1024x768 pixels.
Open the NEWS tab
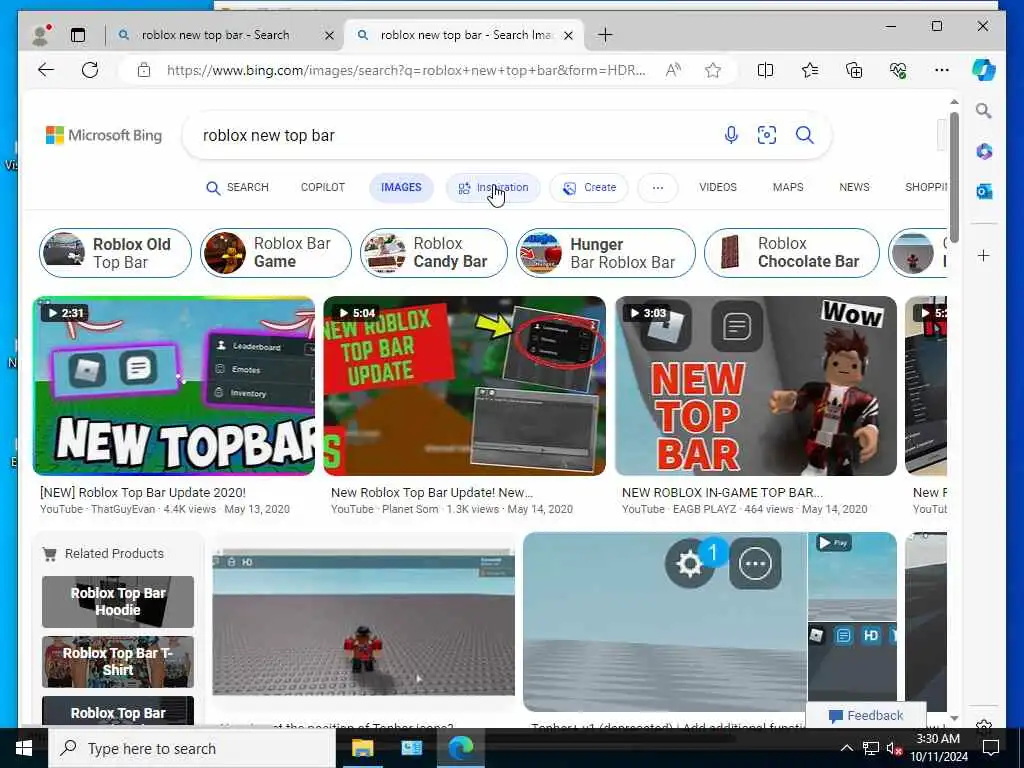(854, 187)
